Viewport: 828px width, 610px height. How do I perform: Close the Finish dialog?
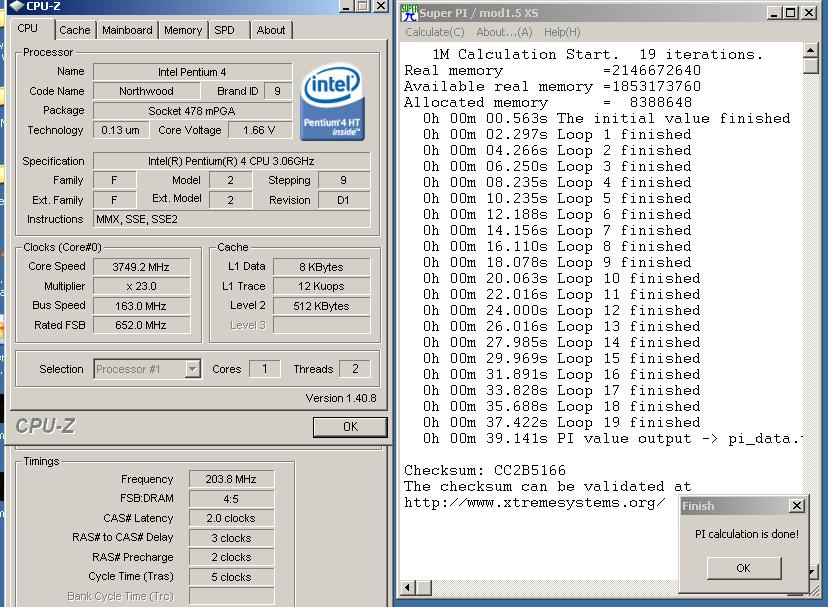coord(797,506)
